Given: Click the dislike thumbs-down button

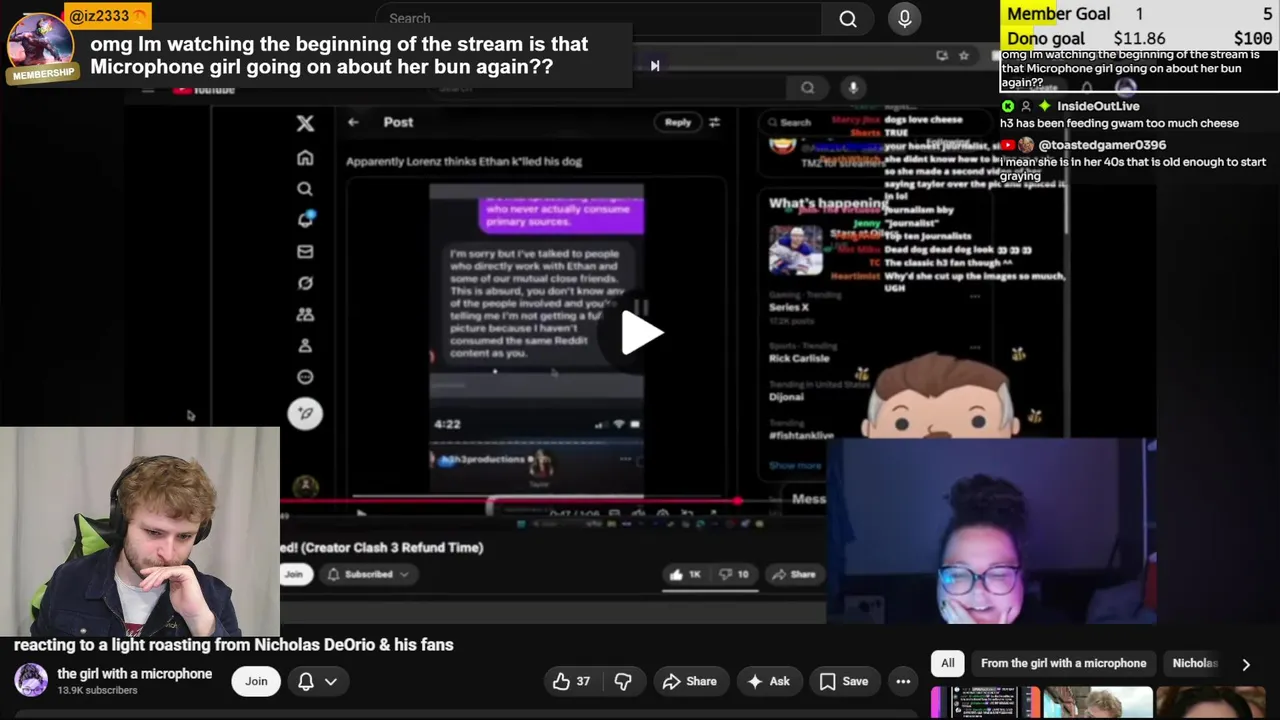Looking at the screenshot, I should coord(623,681).
